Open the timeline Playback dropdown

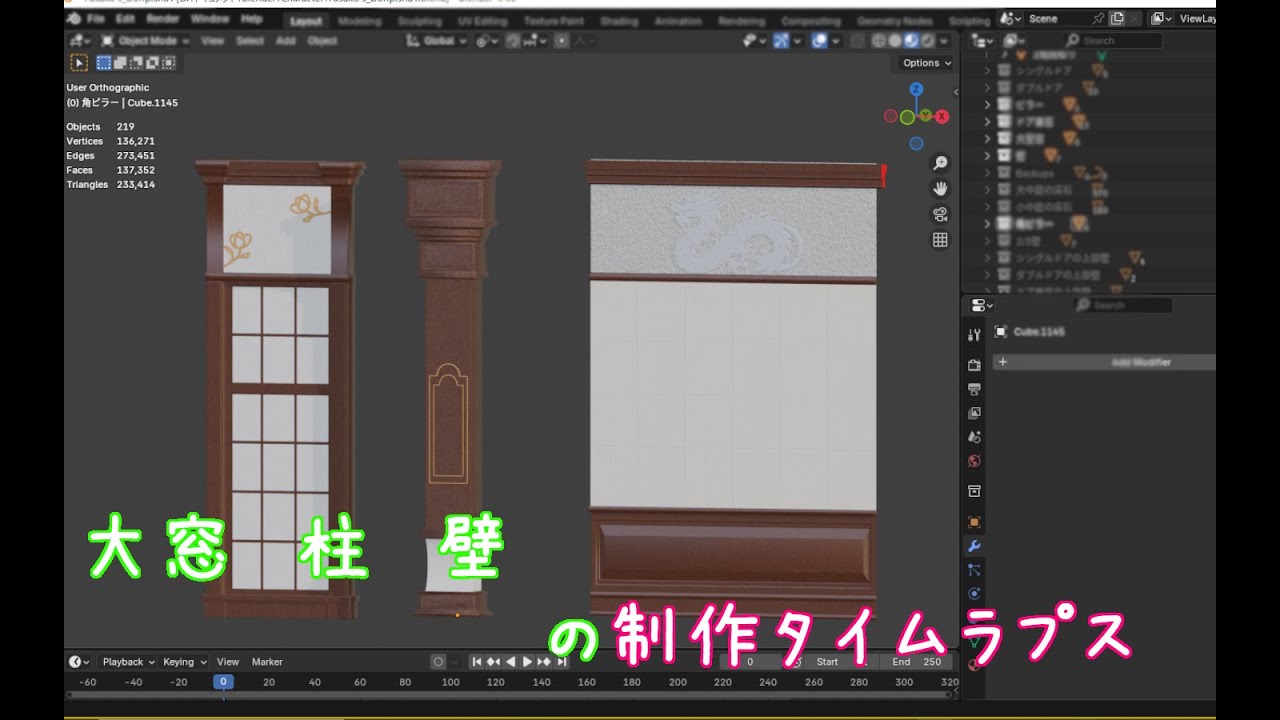pos(129,662)
